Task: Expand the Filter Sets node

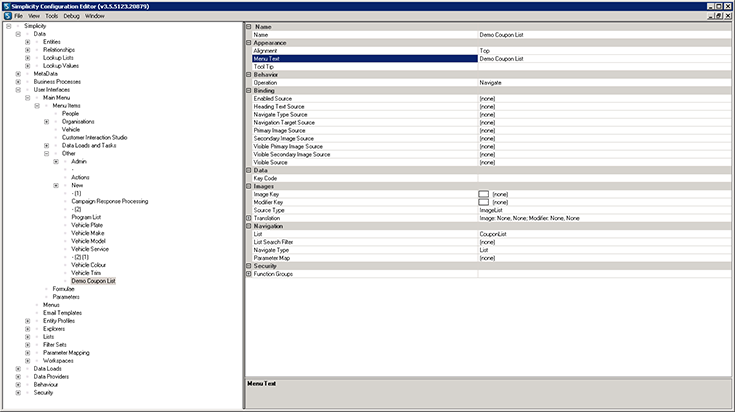Action: coord(27,345)
